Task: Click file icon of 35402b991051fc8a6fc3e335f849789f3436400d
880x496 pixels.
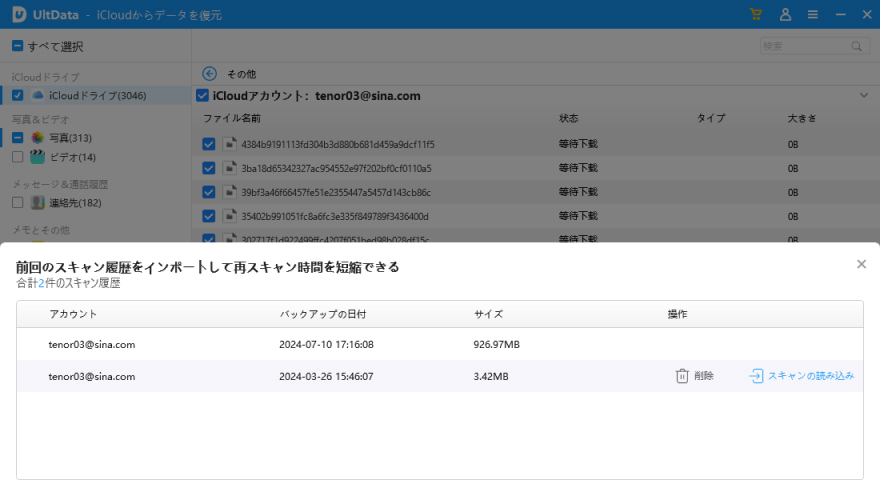Action: click(x=229, y=216)
